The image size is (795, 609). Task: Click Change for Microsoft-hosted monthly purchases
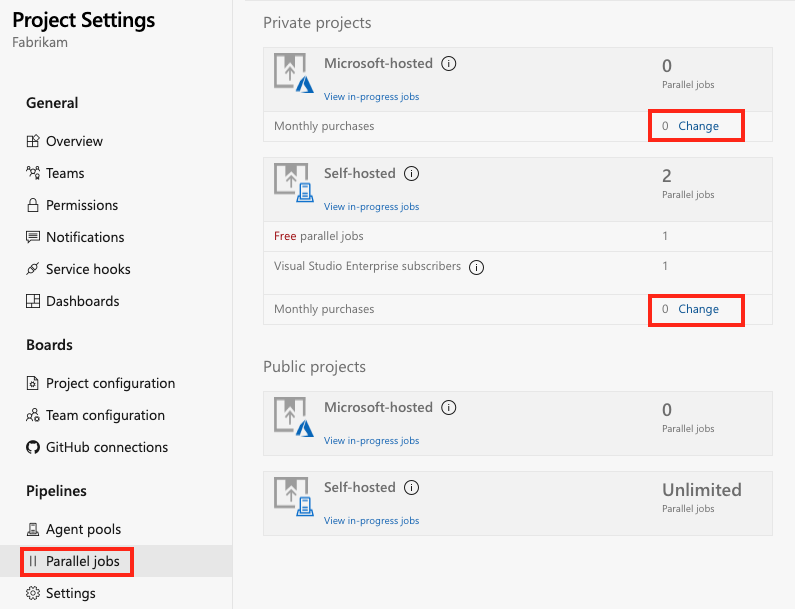tap(698, 126)
